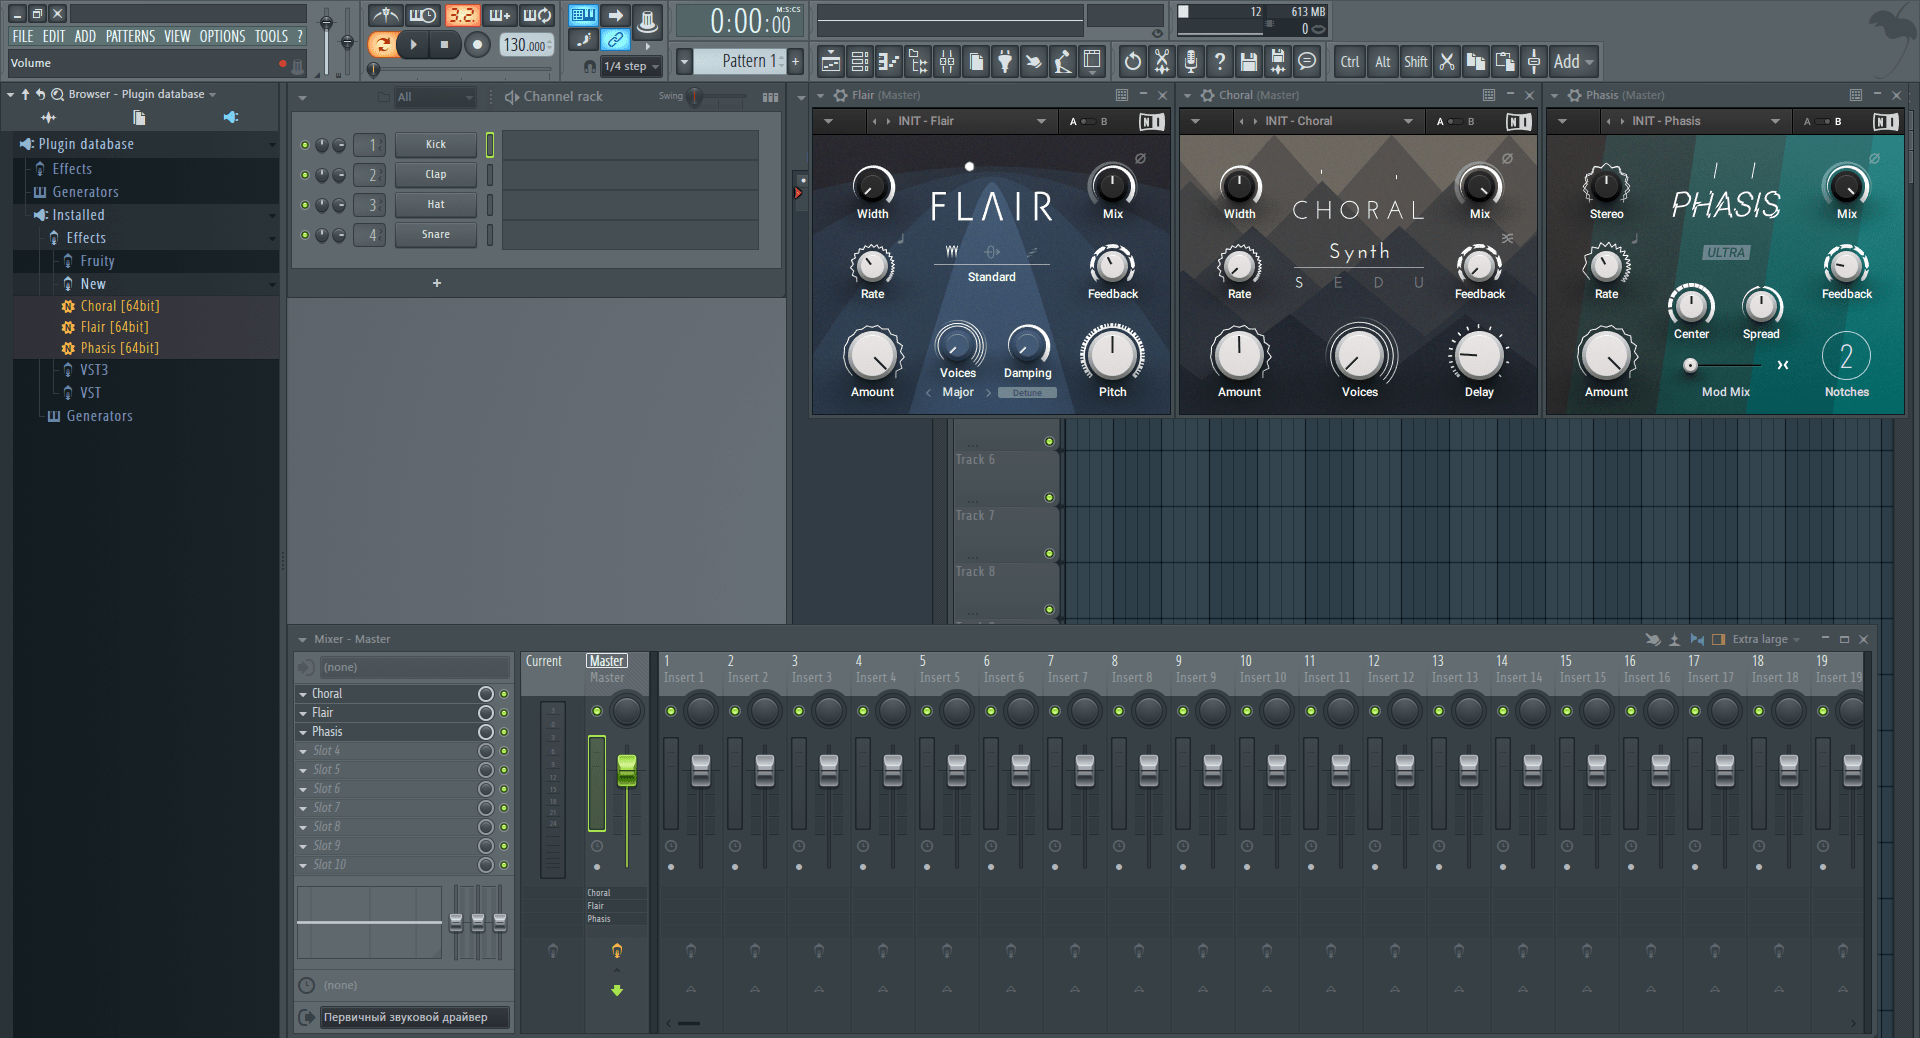Mute the Master mixer track
Image resolution: width=1920 pixels, height=1038 pixels.
click(597, 711)
